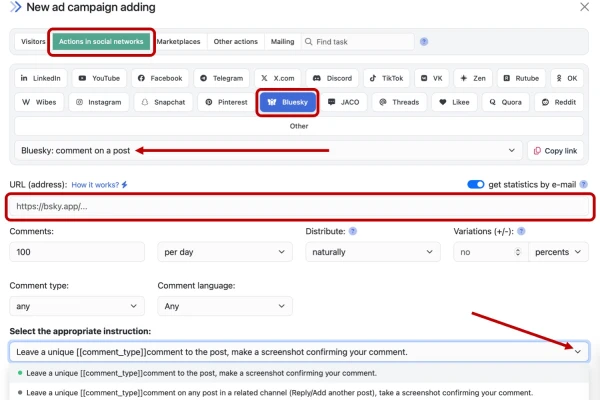Click the URL address input field
The width and height of the screenshot is (600, 400).
300,207
